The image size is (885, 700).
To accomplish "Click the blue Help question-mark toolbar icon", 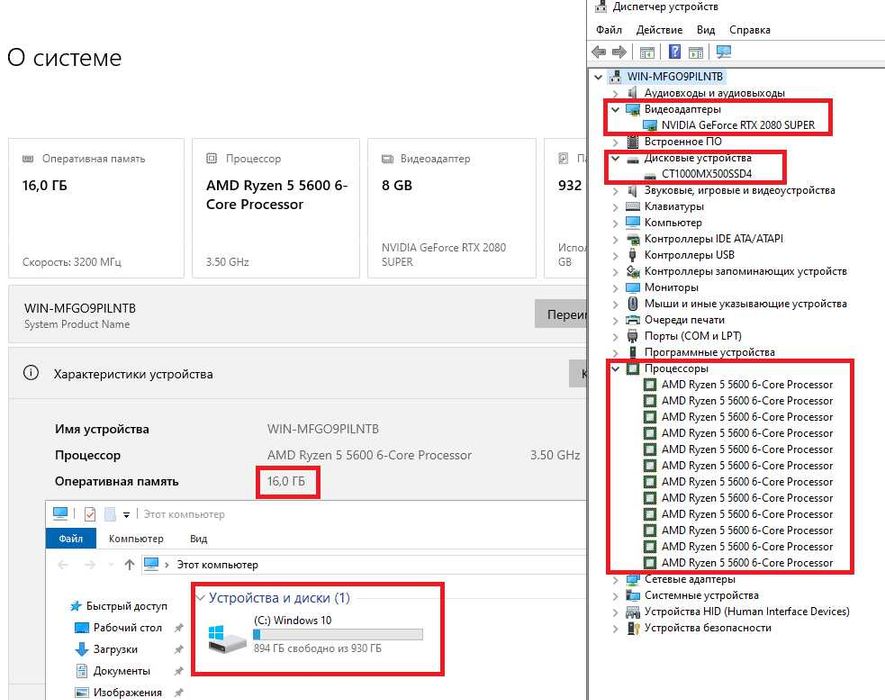I will click(674, 51).
